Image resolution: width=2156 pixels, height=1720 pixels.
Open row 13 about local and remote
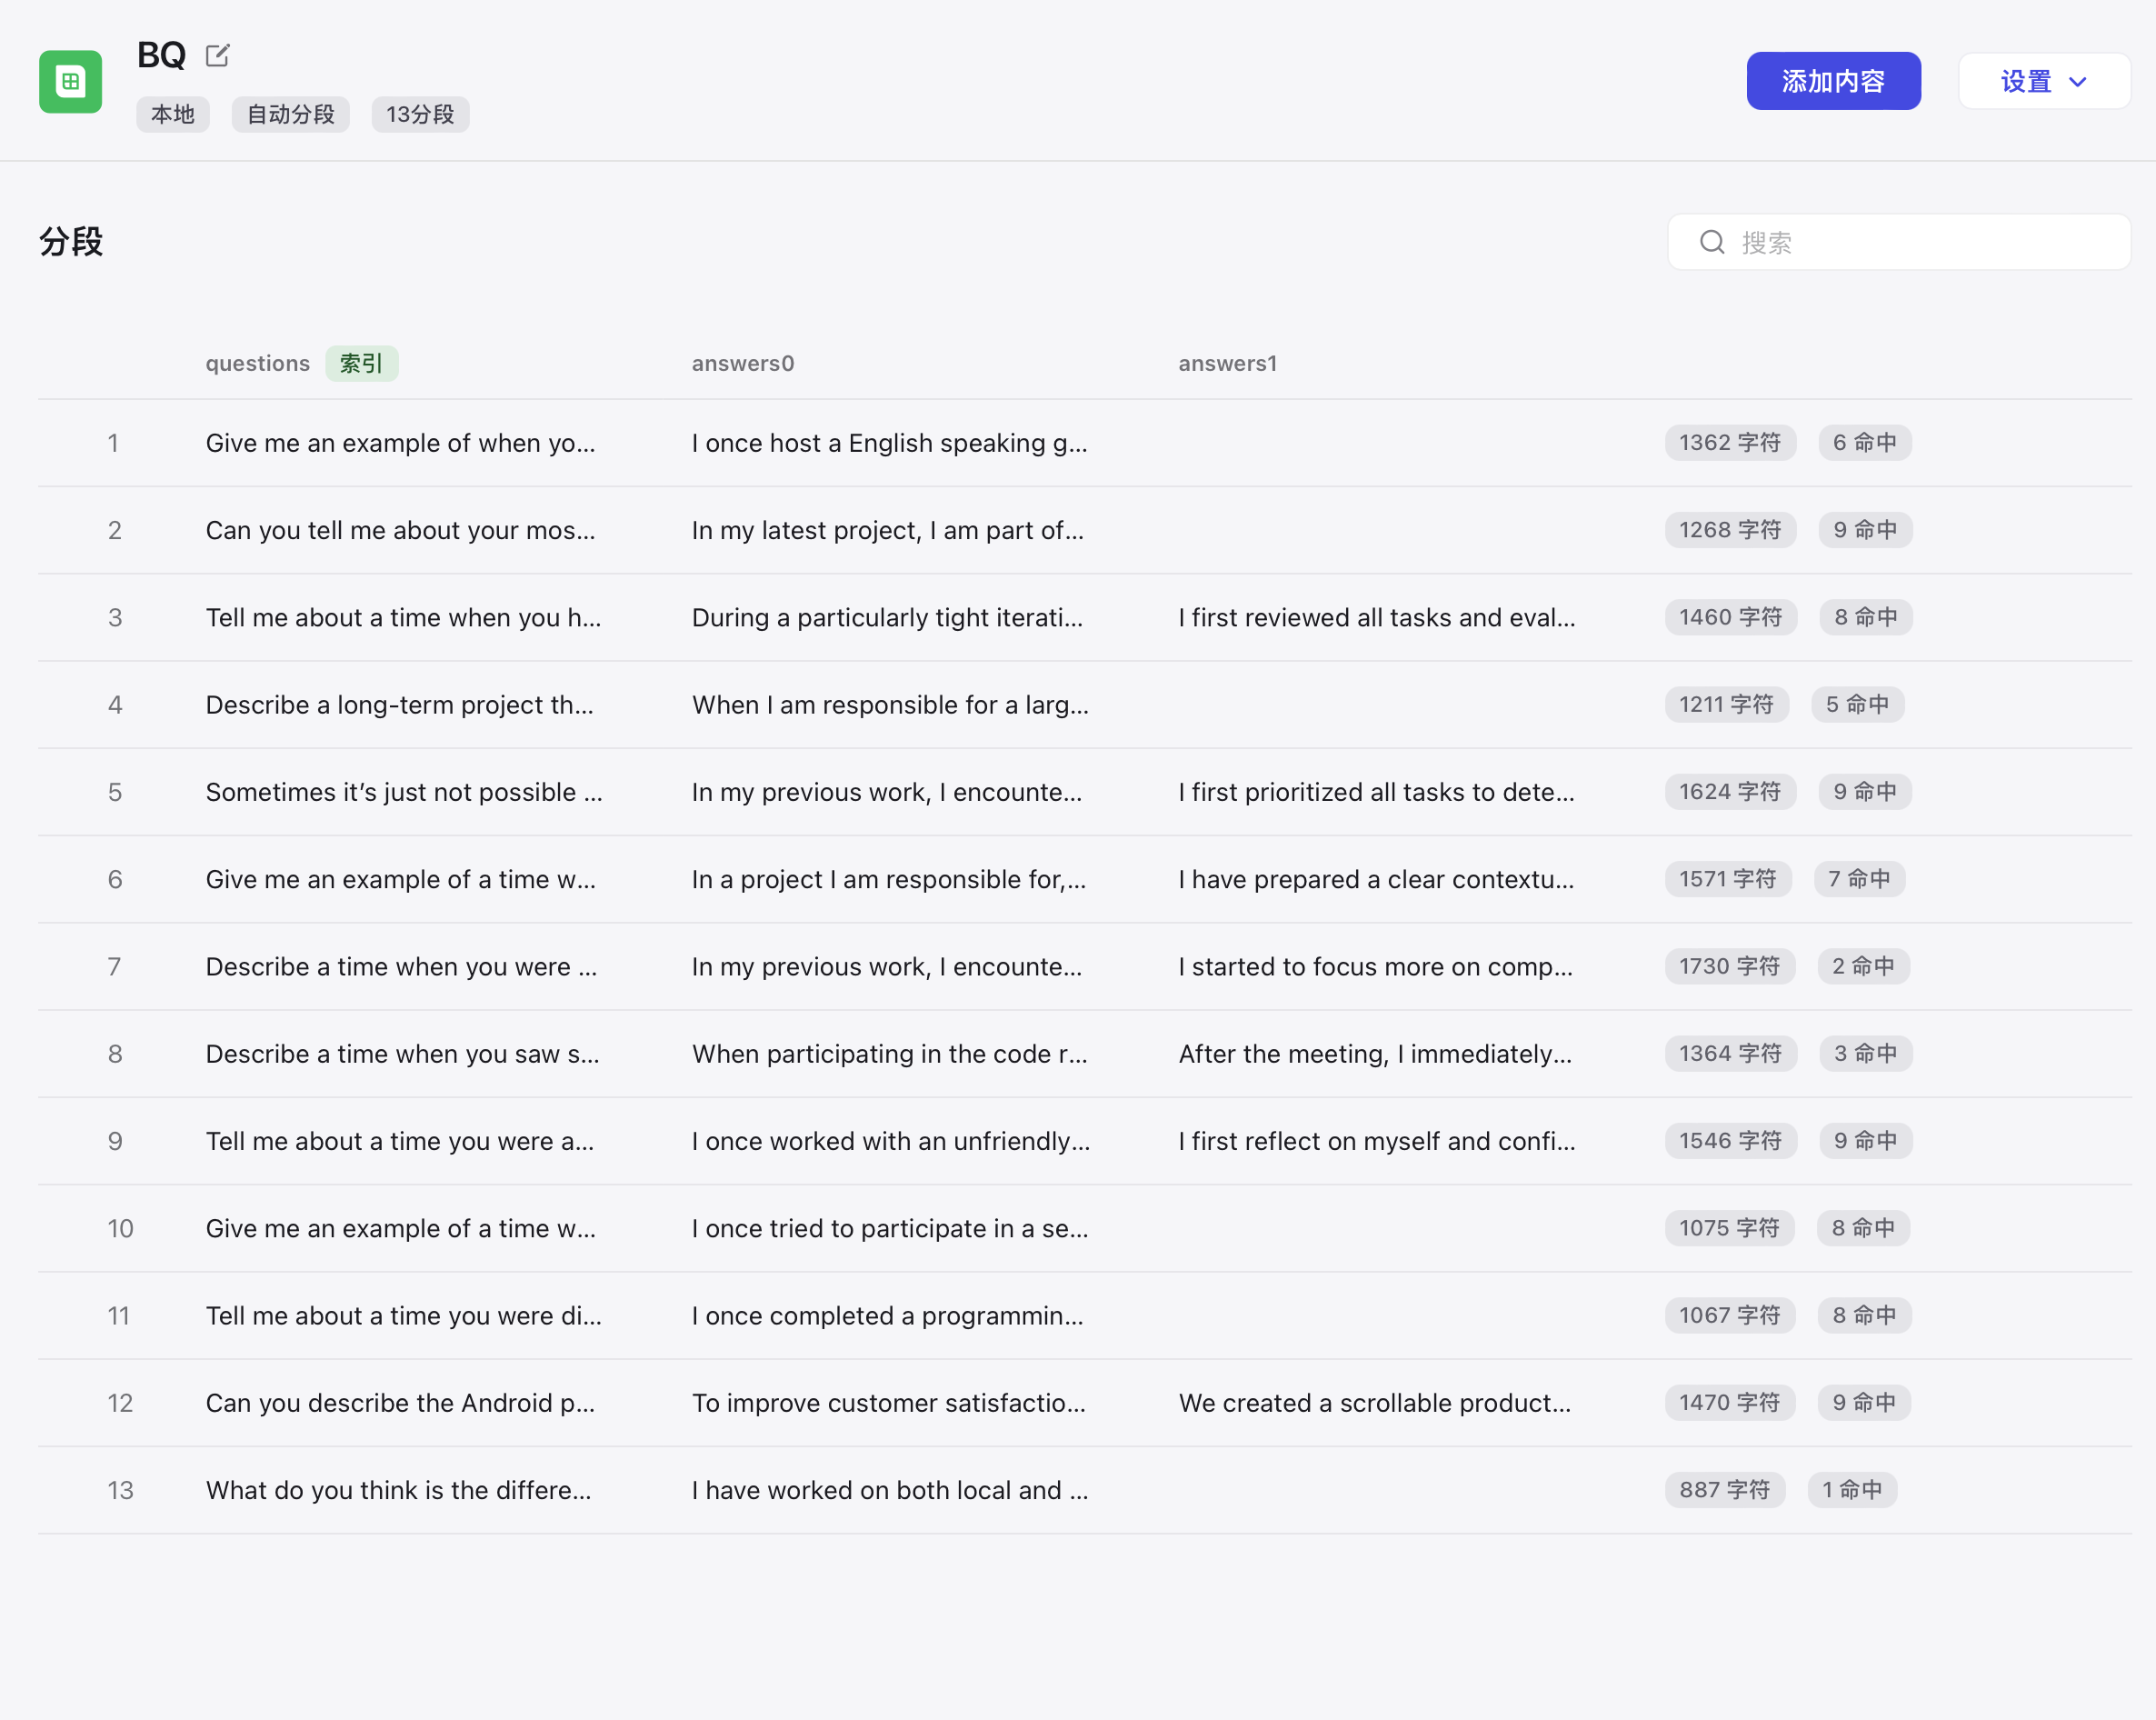pos(888,1490)
